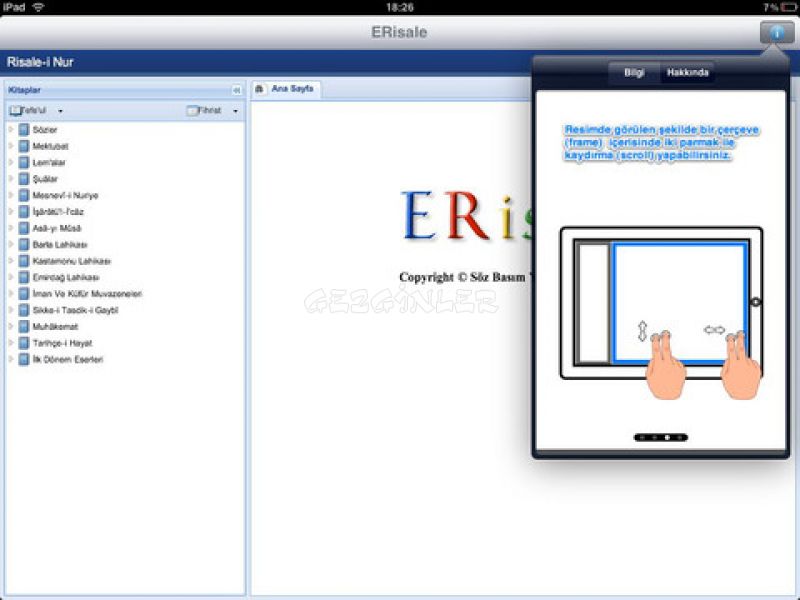This screenshot has width=800, height=600.
Task: Open İman Ve Küfür Muvazeneleri entry
Action: (87, 294)
